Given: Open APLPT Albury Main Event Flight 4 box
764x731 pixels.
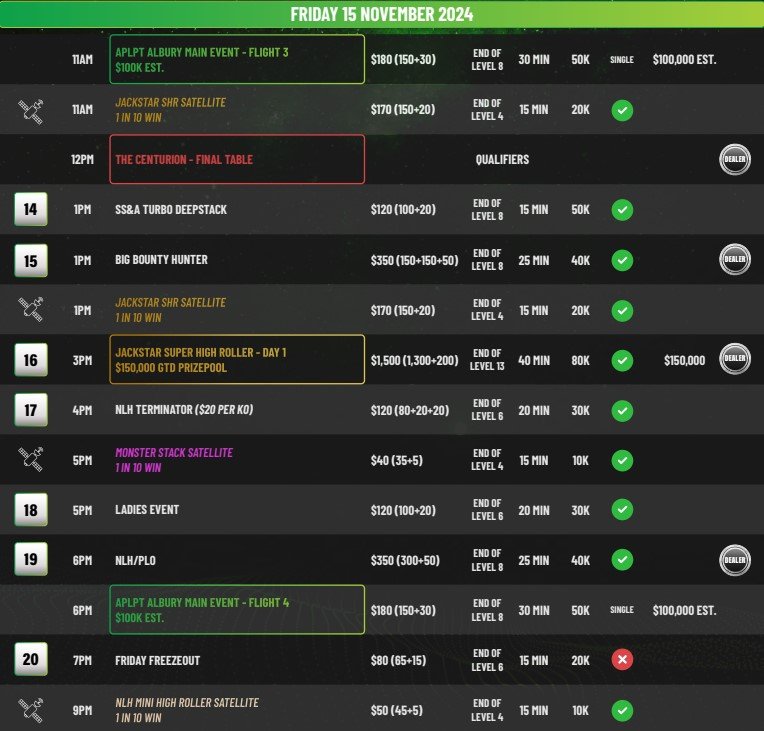Looking at the screenshot, I should 237,610.
